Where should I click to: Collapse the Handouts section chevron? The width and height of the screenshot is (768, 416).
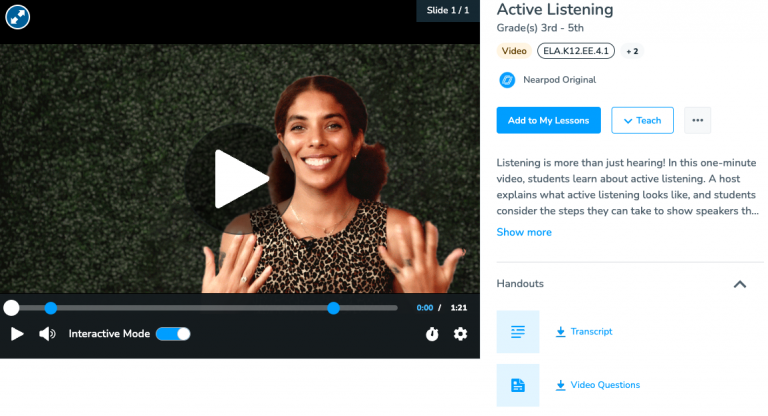740,284
